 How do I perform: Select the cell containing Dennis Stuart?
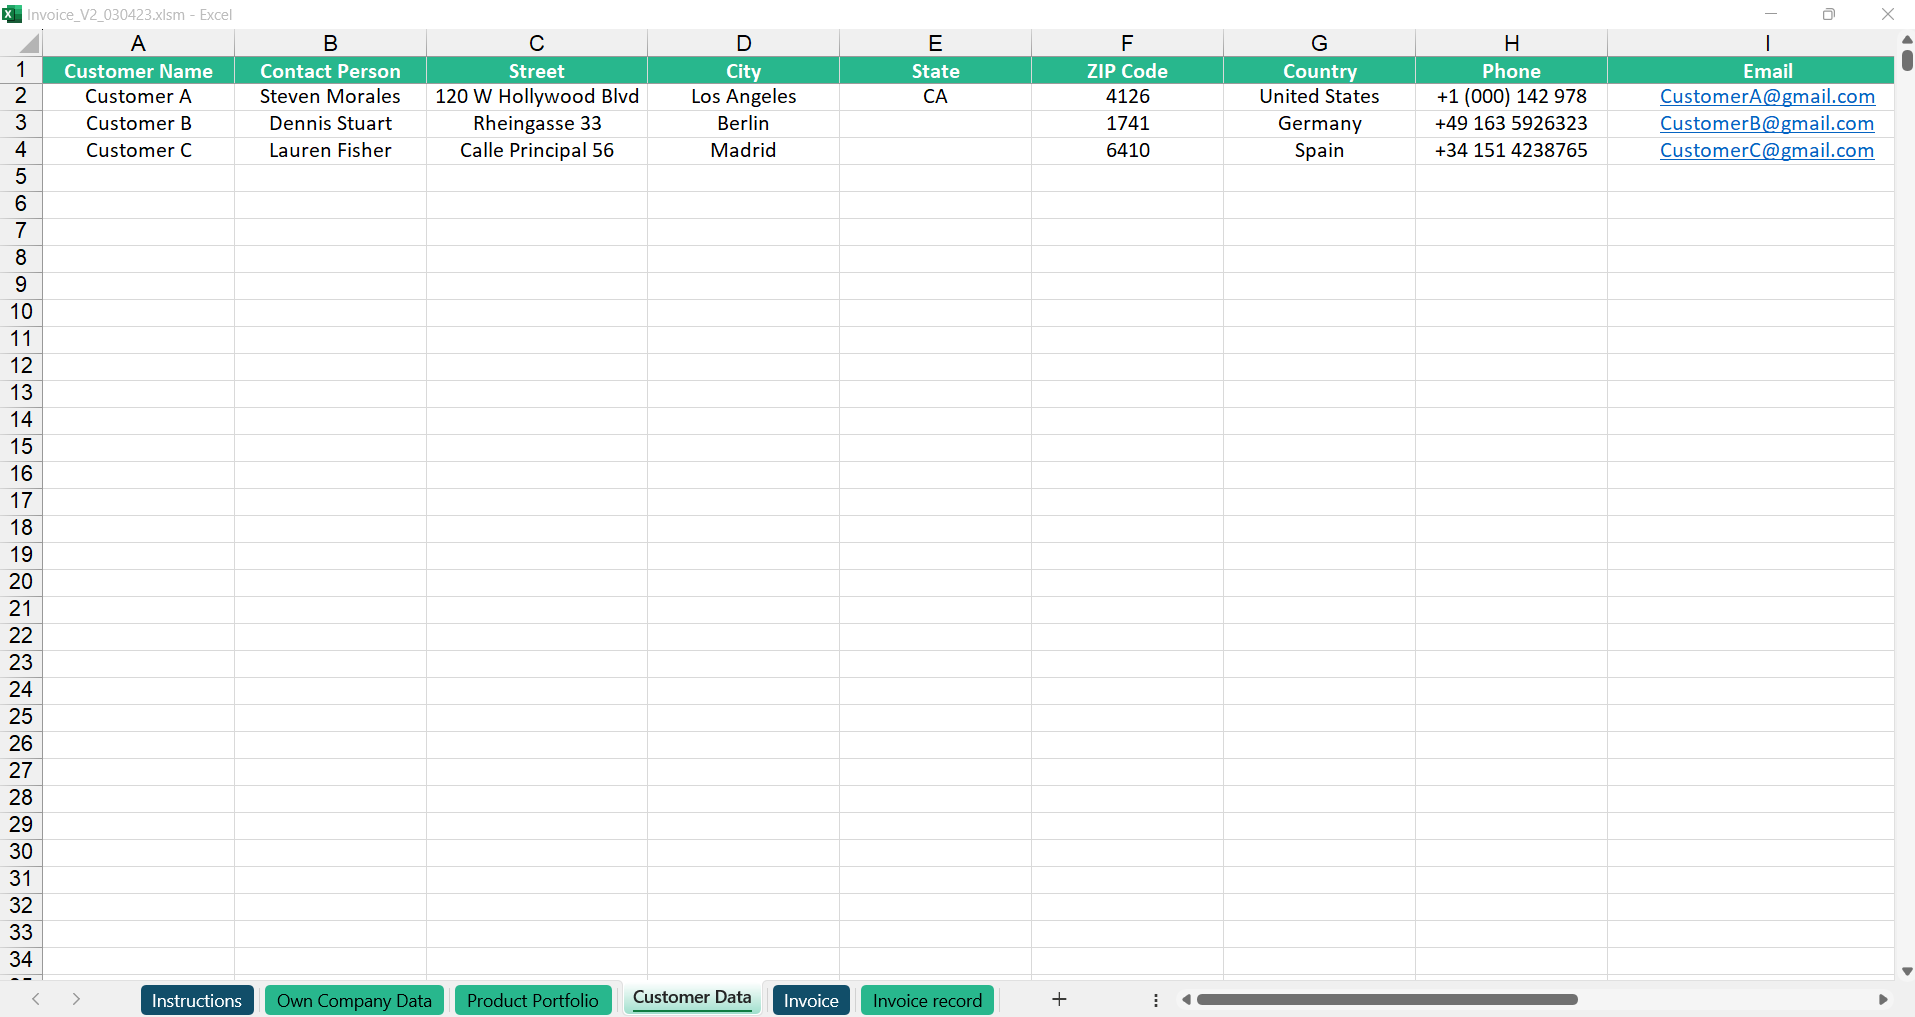330,124
